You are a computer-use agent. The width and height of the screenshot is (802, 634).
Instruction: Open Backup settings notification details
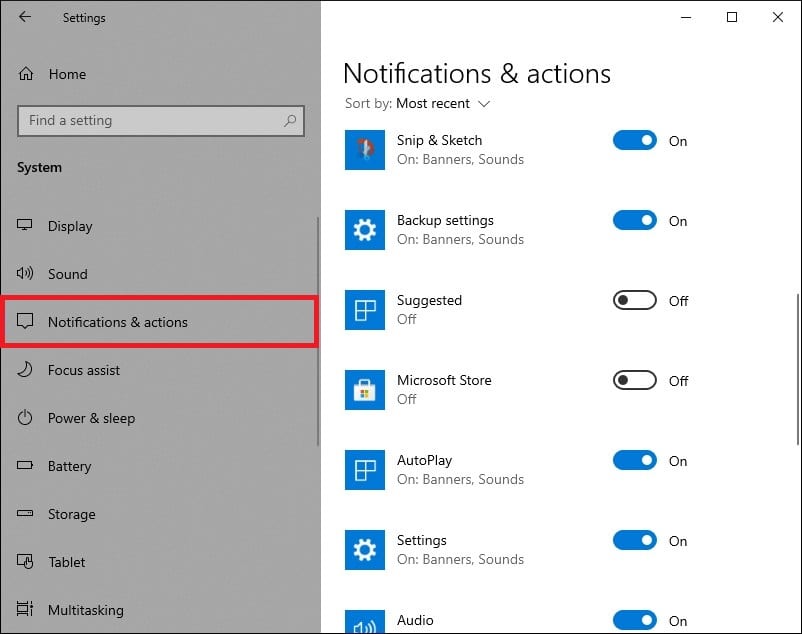point(460,230)
